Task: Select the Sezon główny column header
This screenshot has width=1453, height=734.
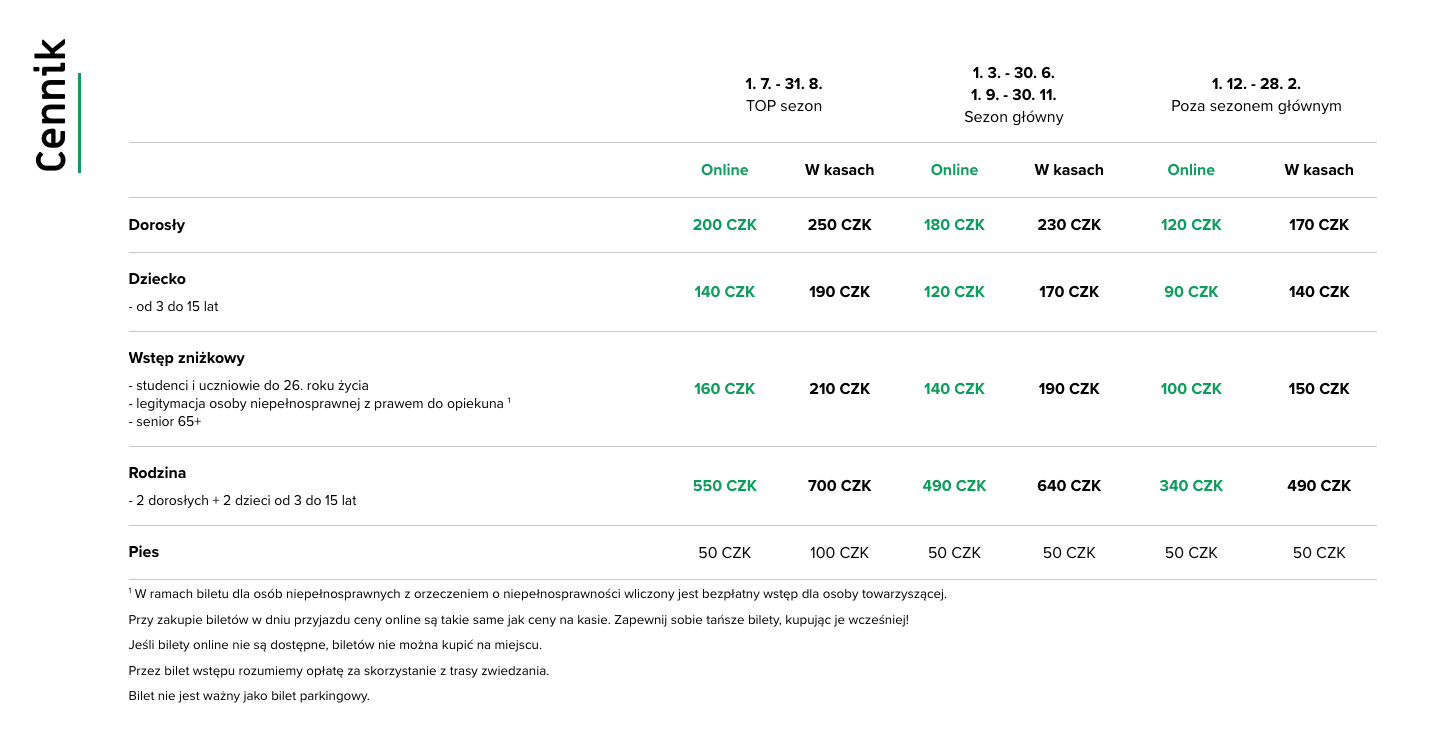Action: pos(1013,95)
